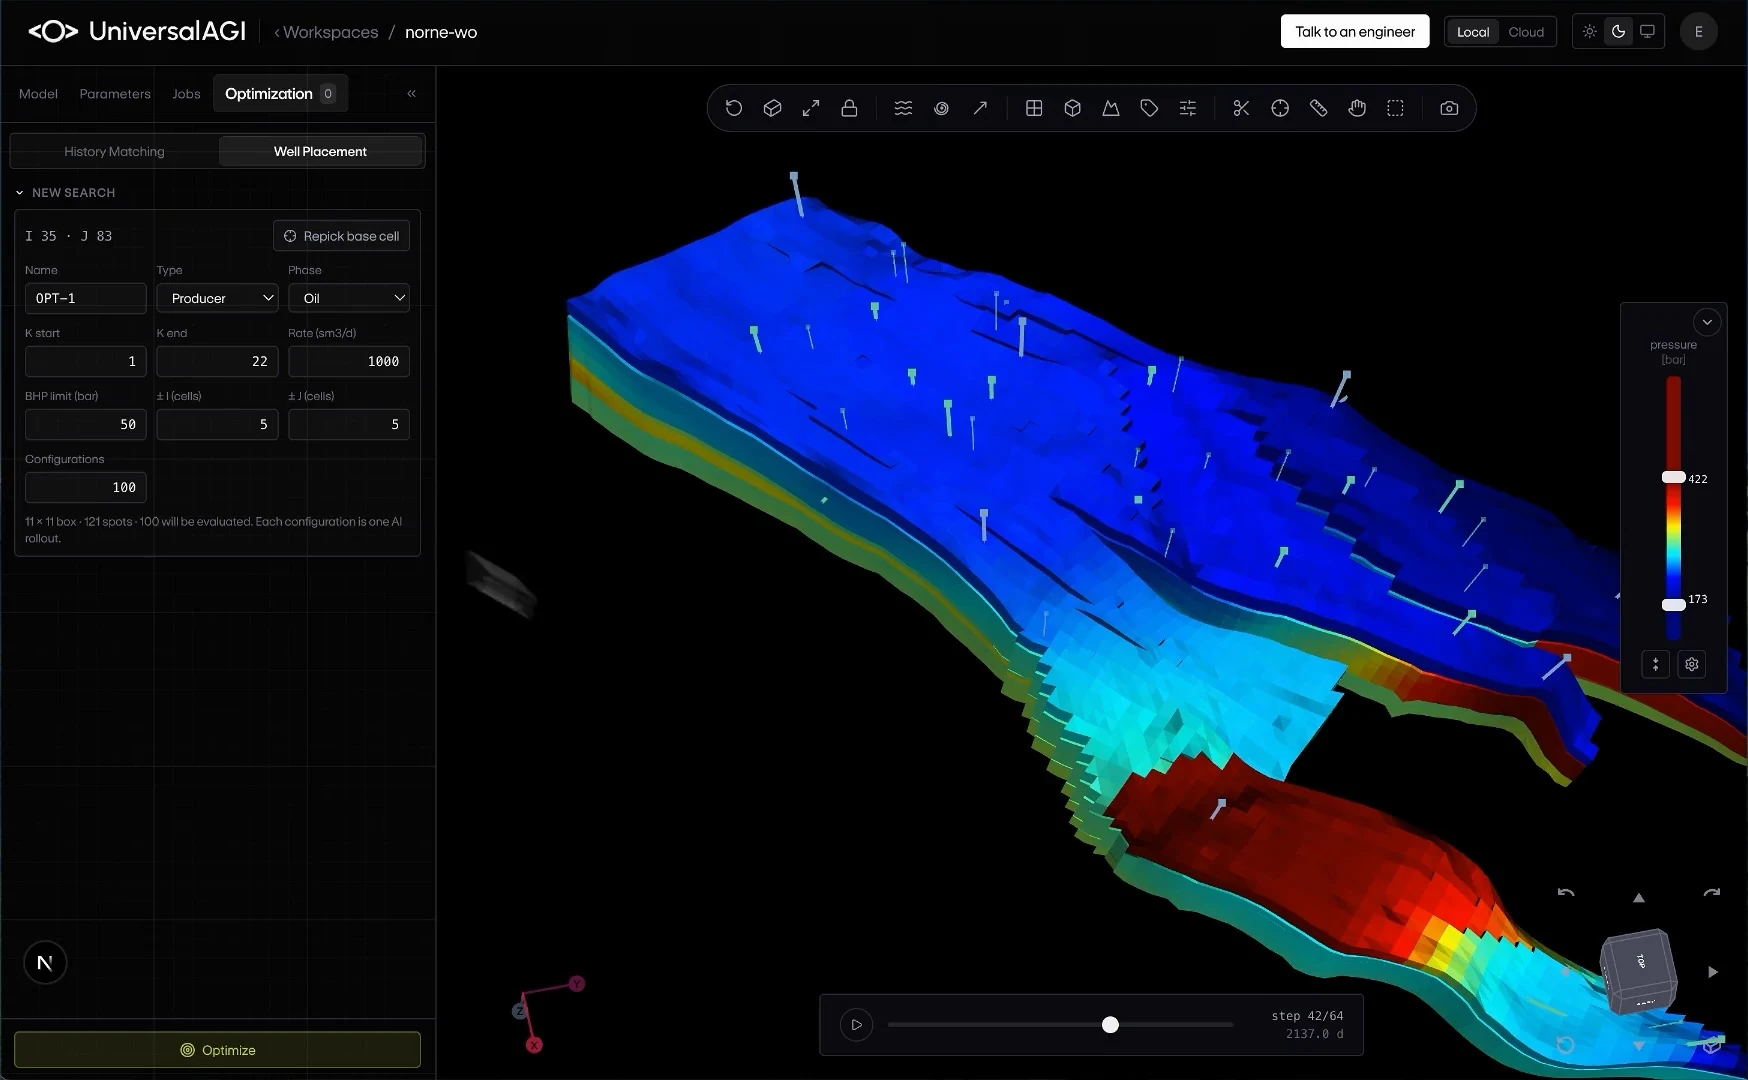Click the mountain peaks icon in toolbar
Image resolution: width=1748 pixels, height=1080 pixels.
(1111, 108)
